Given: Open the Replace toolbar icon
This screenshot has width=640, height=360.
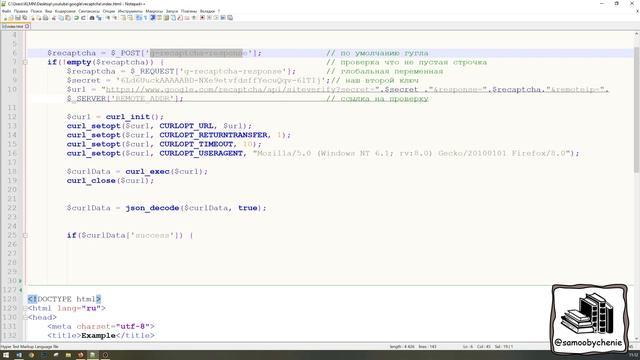Looking at the screenshot, I should pos(99,18).
